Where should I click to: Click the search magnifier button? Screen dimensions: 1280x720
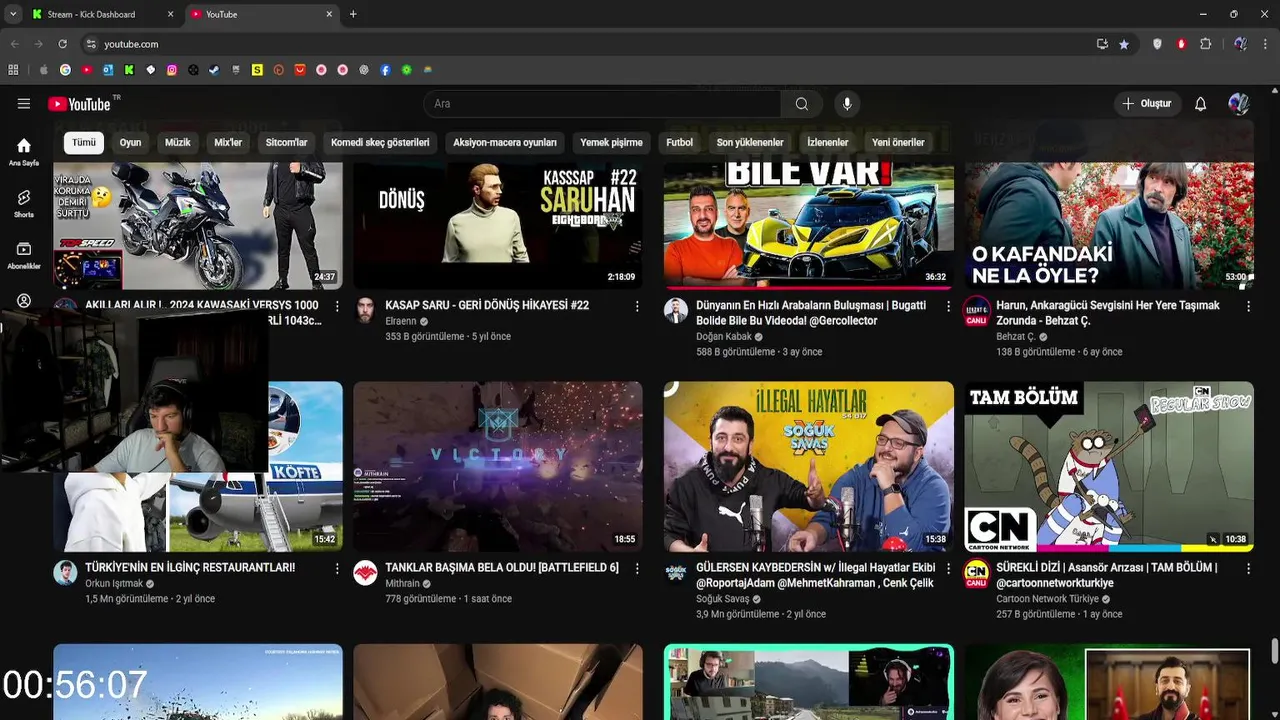pyautogui.click(x=802, y=104)
